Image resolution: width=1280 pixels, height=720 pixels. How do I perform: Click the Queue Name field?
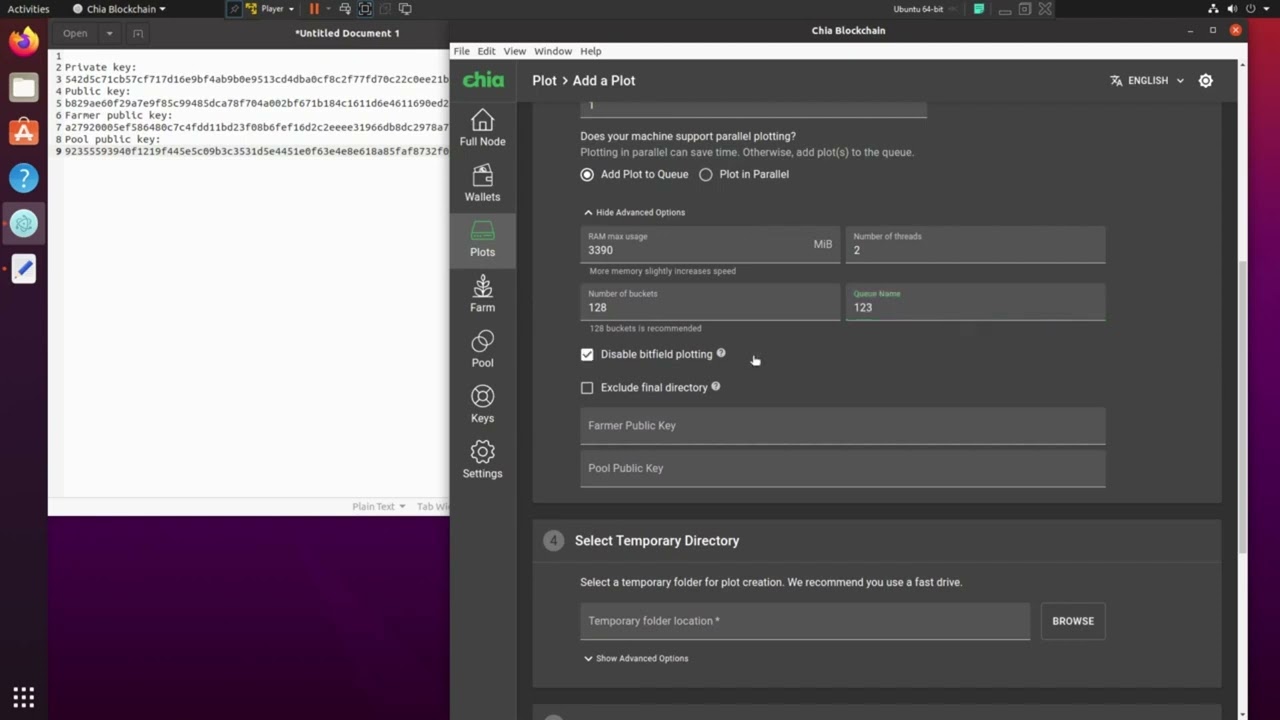point(975,302)
